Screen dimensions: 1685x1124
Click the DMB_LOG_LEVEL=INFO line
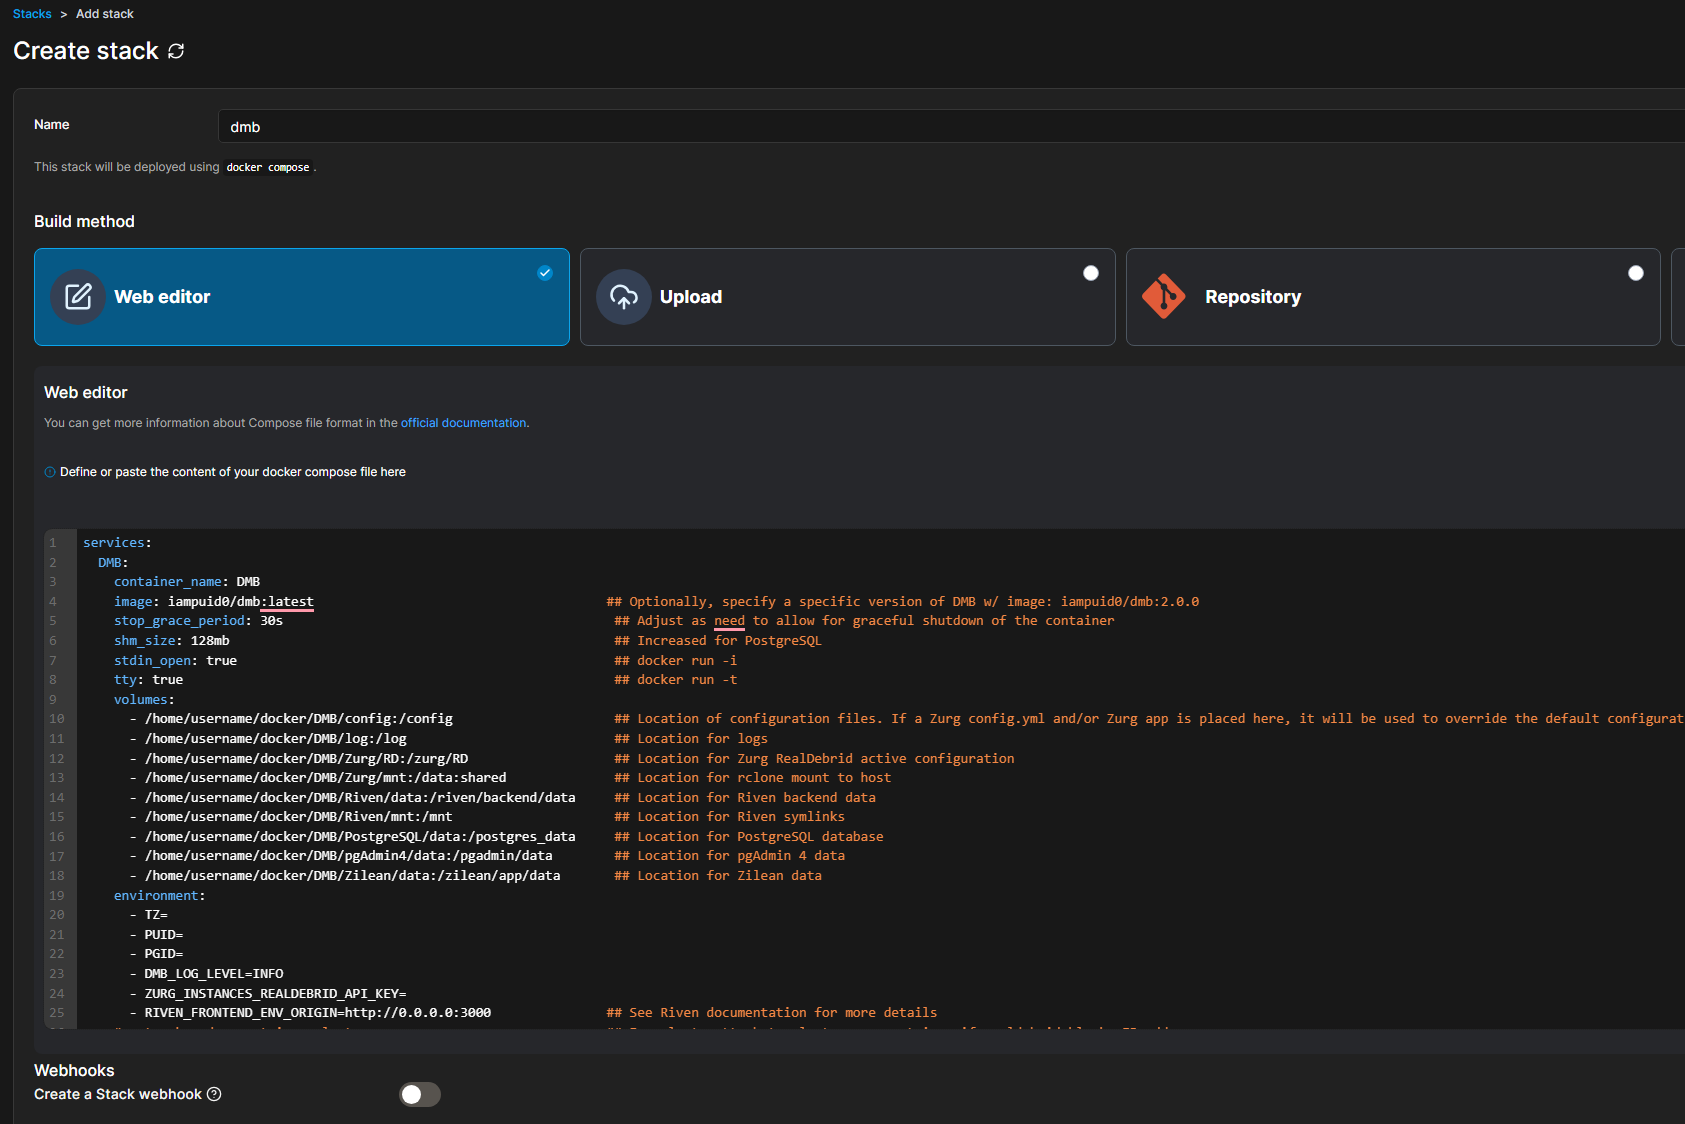(x=206, y=974)
